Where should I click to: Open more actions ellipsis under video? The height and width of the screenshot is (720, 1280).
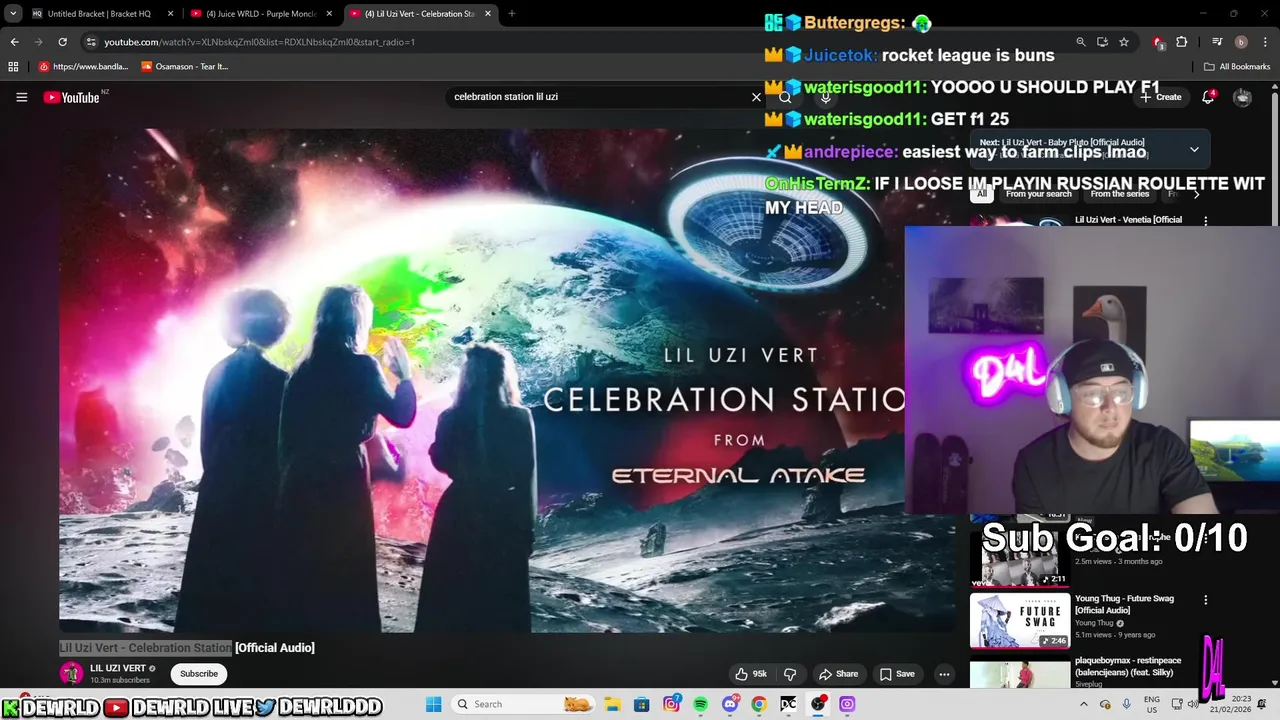click(943, 674)
